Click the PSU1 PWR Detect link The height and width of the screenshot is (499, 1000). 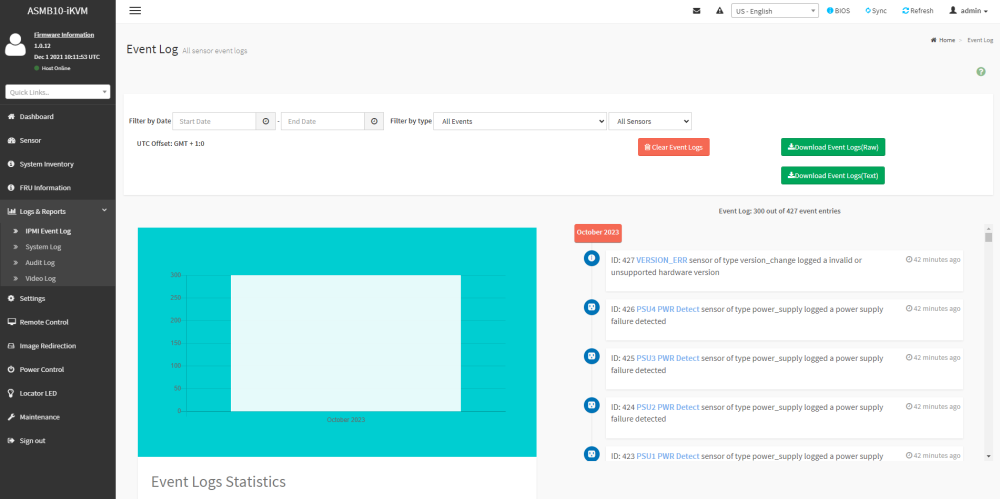click(x=668, y=456)
